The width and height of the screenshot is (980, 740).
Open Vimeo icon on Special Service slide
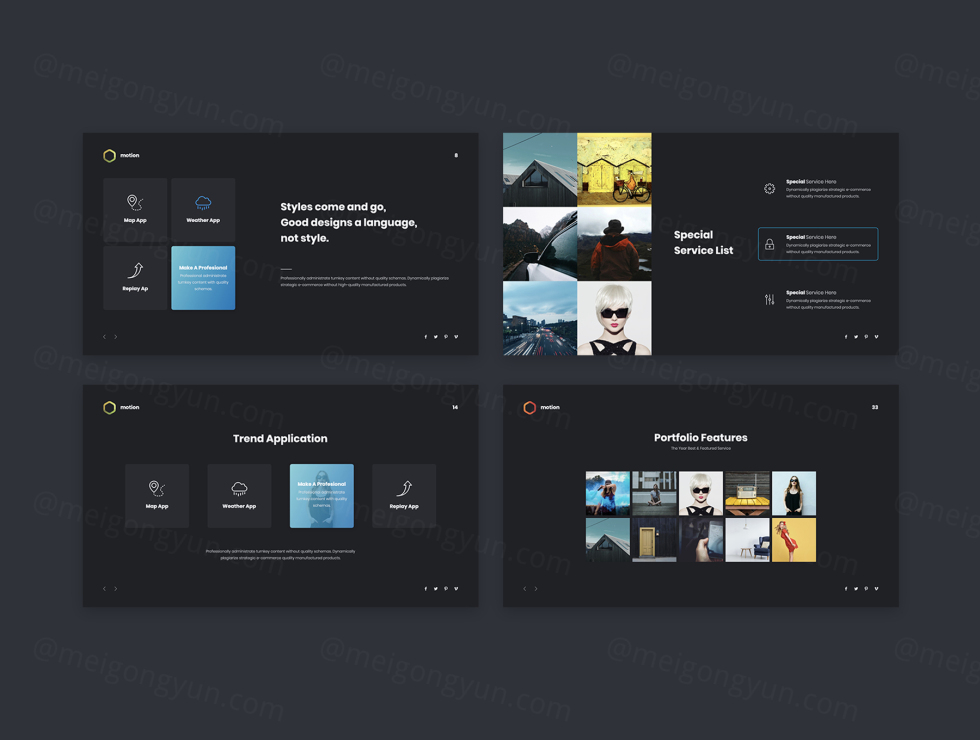[876, 337]
